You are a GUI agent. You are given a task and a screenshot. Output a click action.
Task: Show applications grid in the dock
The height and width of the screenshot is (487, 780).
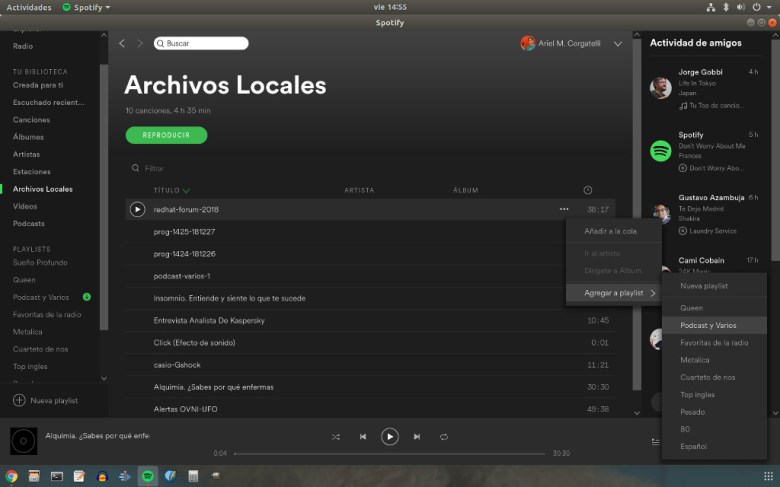pyautogui.click(x=769, y=476)
